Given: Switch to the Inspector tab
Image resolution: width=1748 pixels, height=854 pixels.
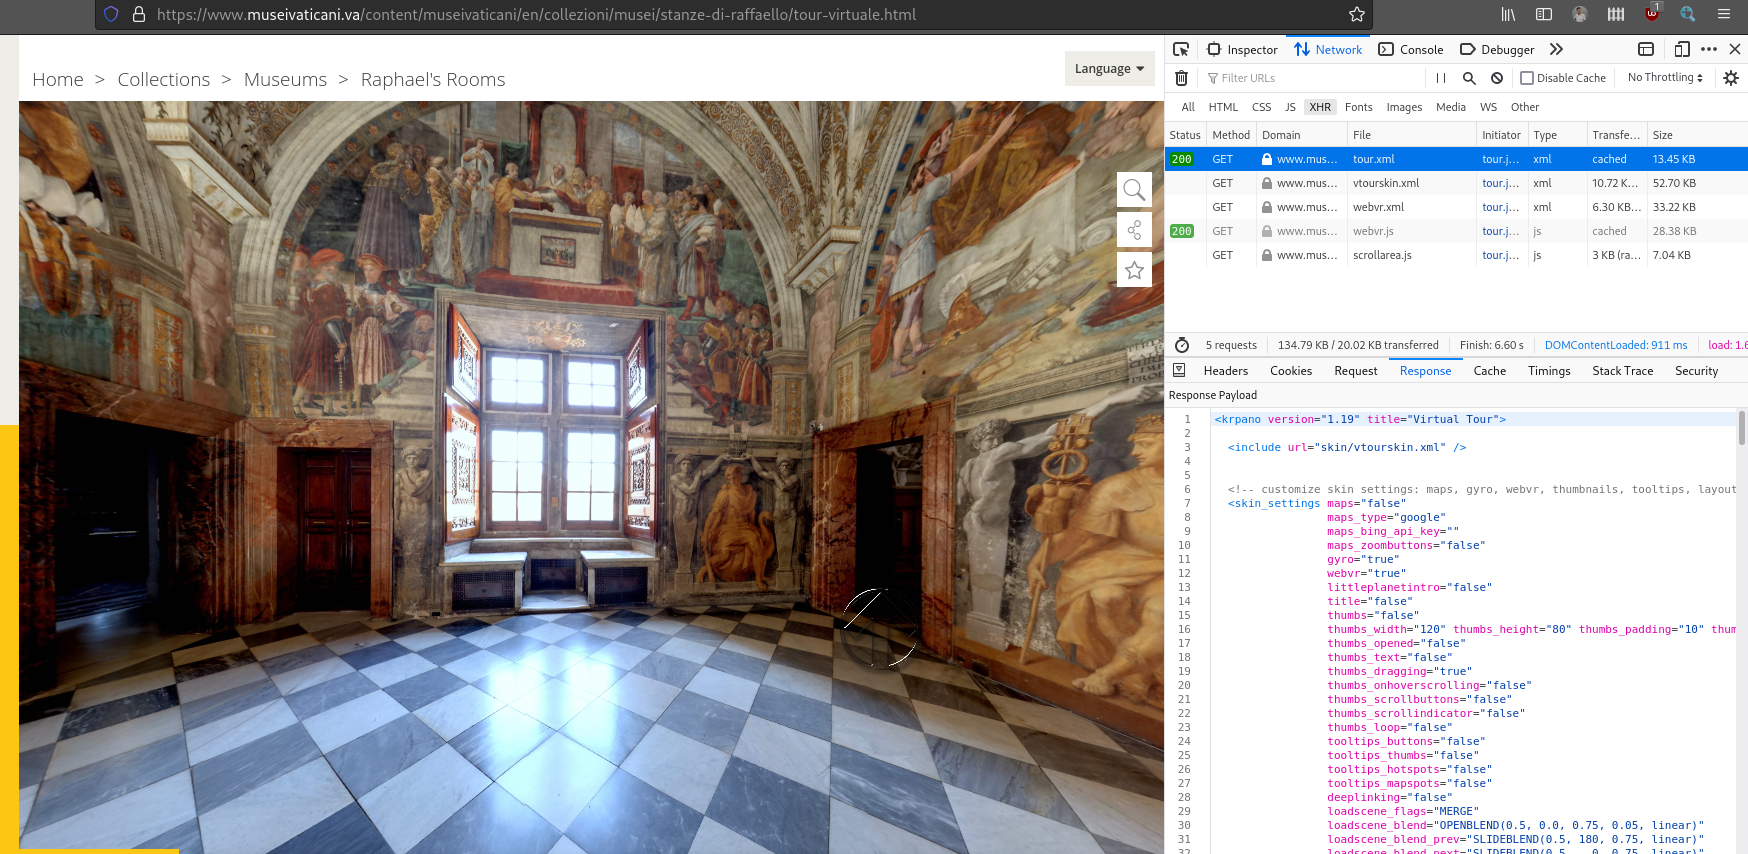Looking at the screenshot, I should tap(1243, 49).
